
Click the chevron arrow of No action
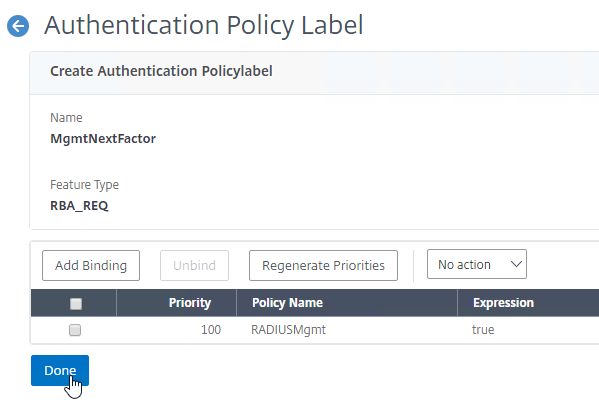point(516,264)
